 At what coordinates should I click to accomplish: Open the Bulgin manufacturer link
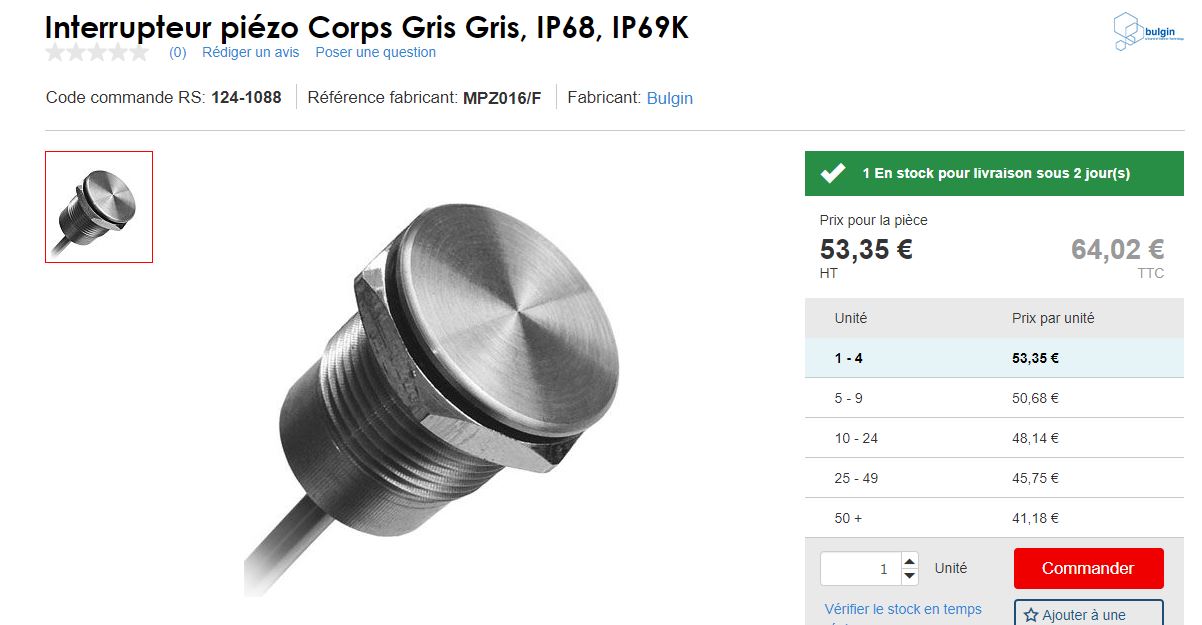coord(669,98)
